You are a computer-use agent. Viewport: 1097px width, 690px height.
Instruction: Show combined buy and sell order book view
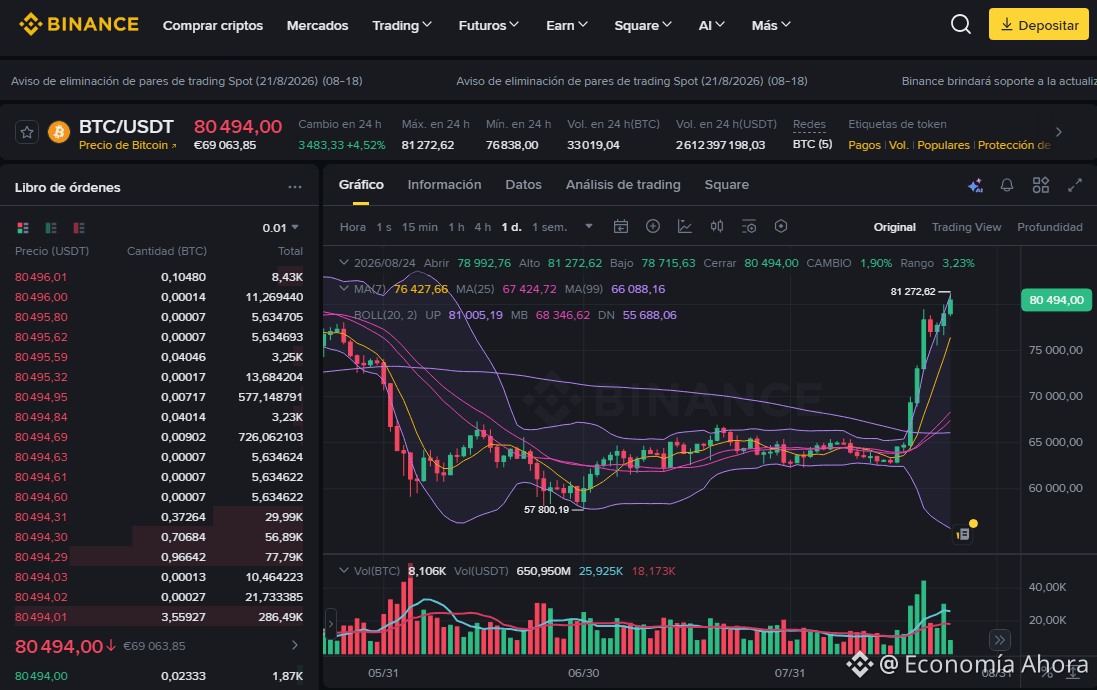[23, 228]
